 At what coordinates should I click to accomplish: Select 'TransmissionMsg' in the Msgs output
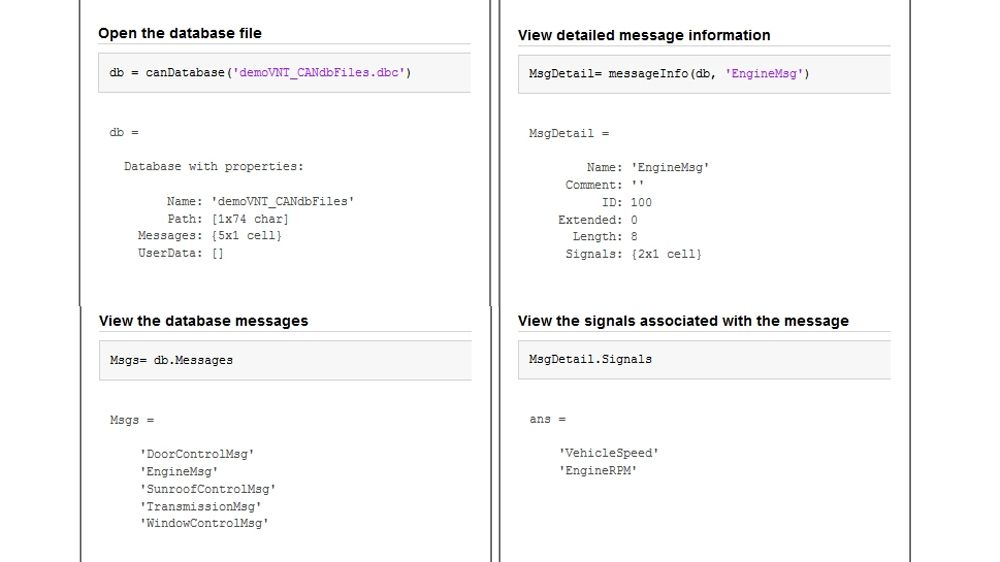[x=200, y=506]
